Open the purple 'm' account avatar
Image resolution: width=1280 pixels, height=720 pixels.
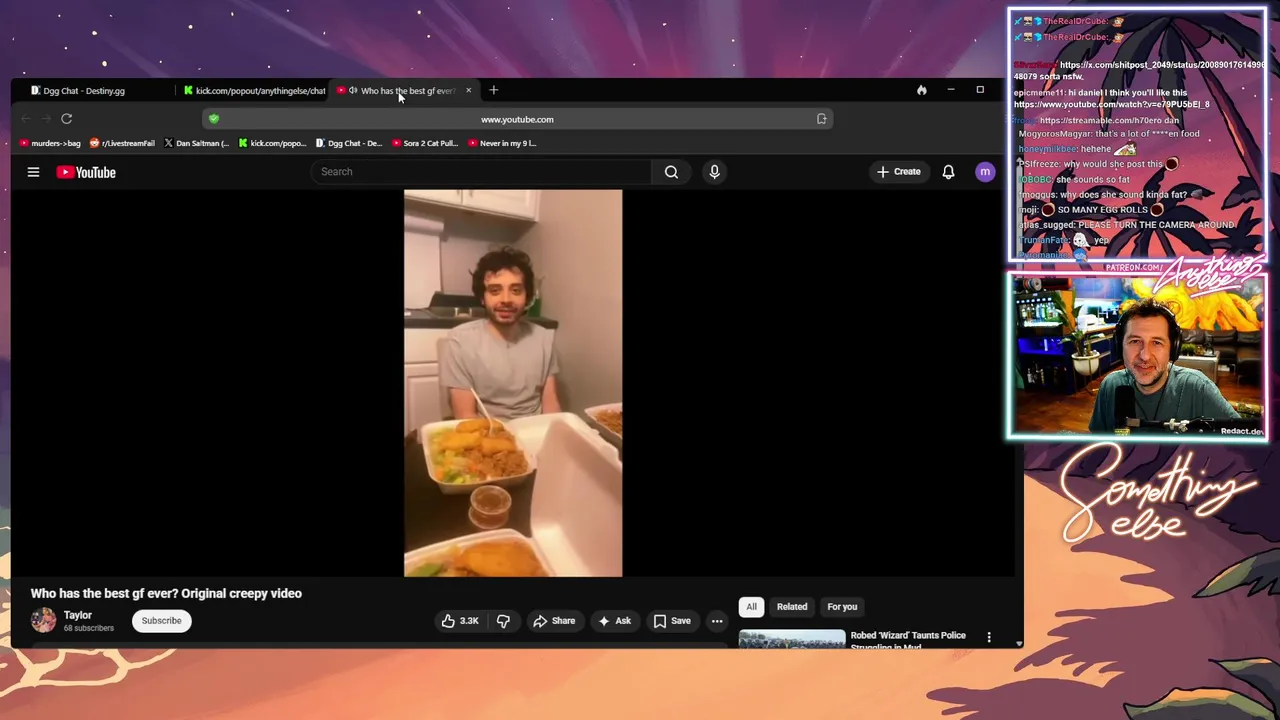pyautogui.click(x=985, y=172)
